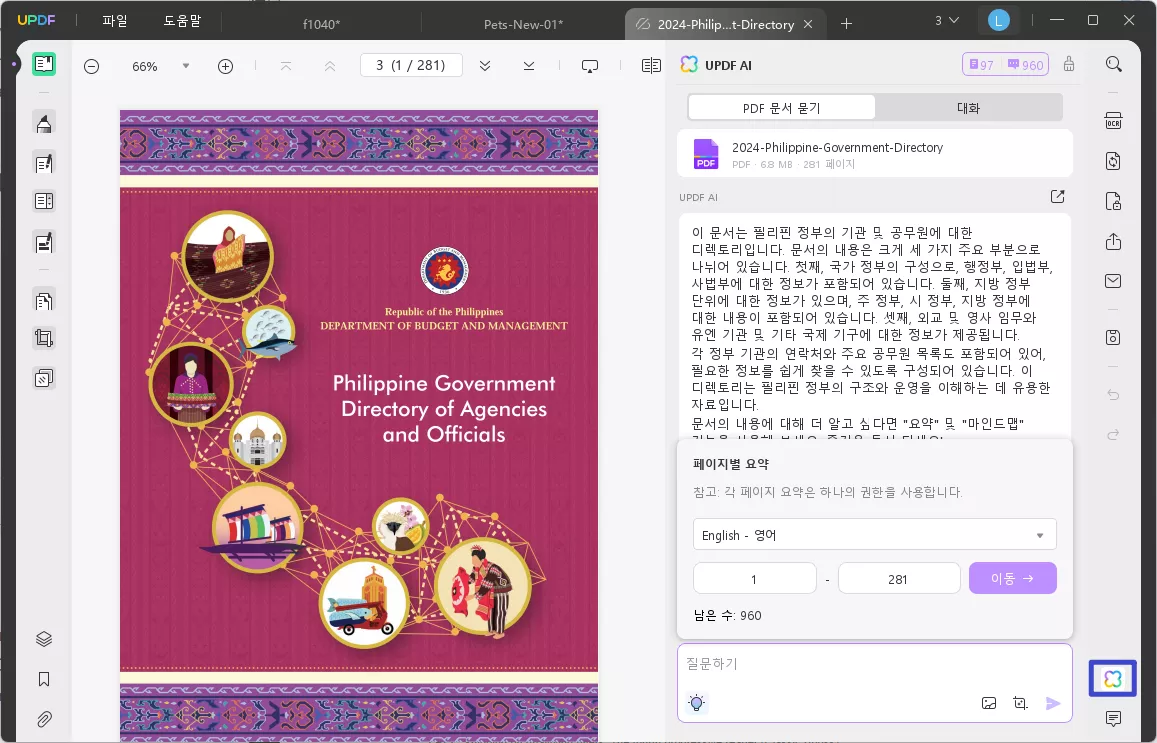Toggle the UPDF AI panel button
Screen dimensions: 1157x743
coord(1113,679)
